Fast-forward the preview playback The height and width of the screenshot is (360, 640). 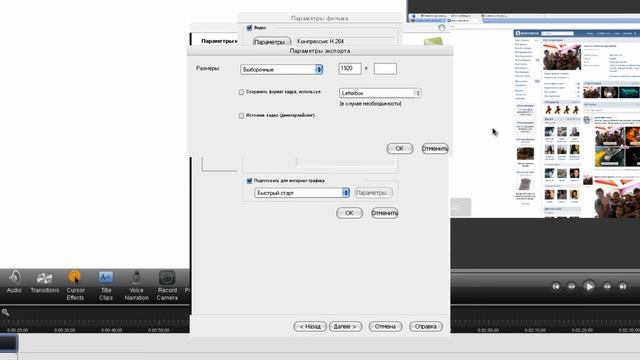[607, 287]
